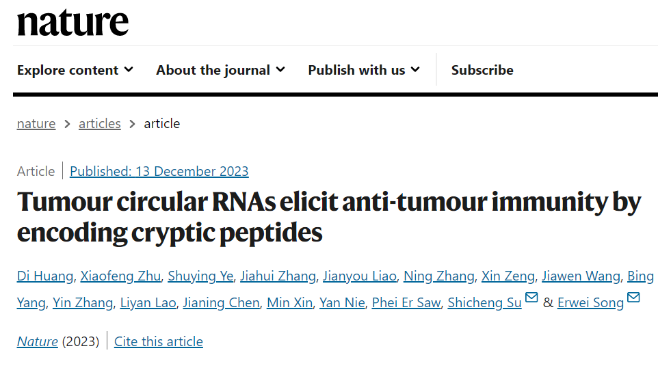
Task: Click the article title heading
Action: 329,217
